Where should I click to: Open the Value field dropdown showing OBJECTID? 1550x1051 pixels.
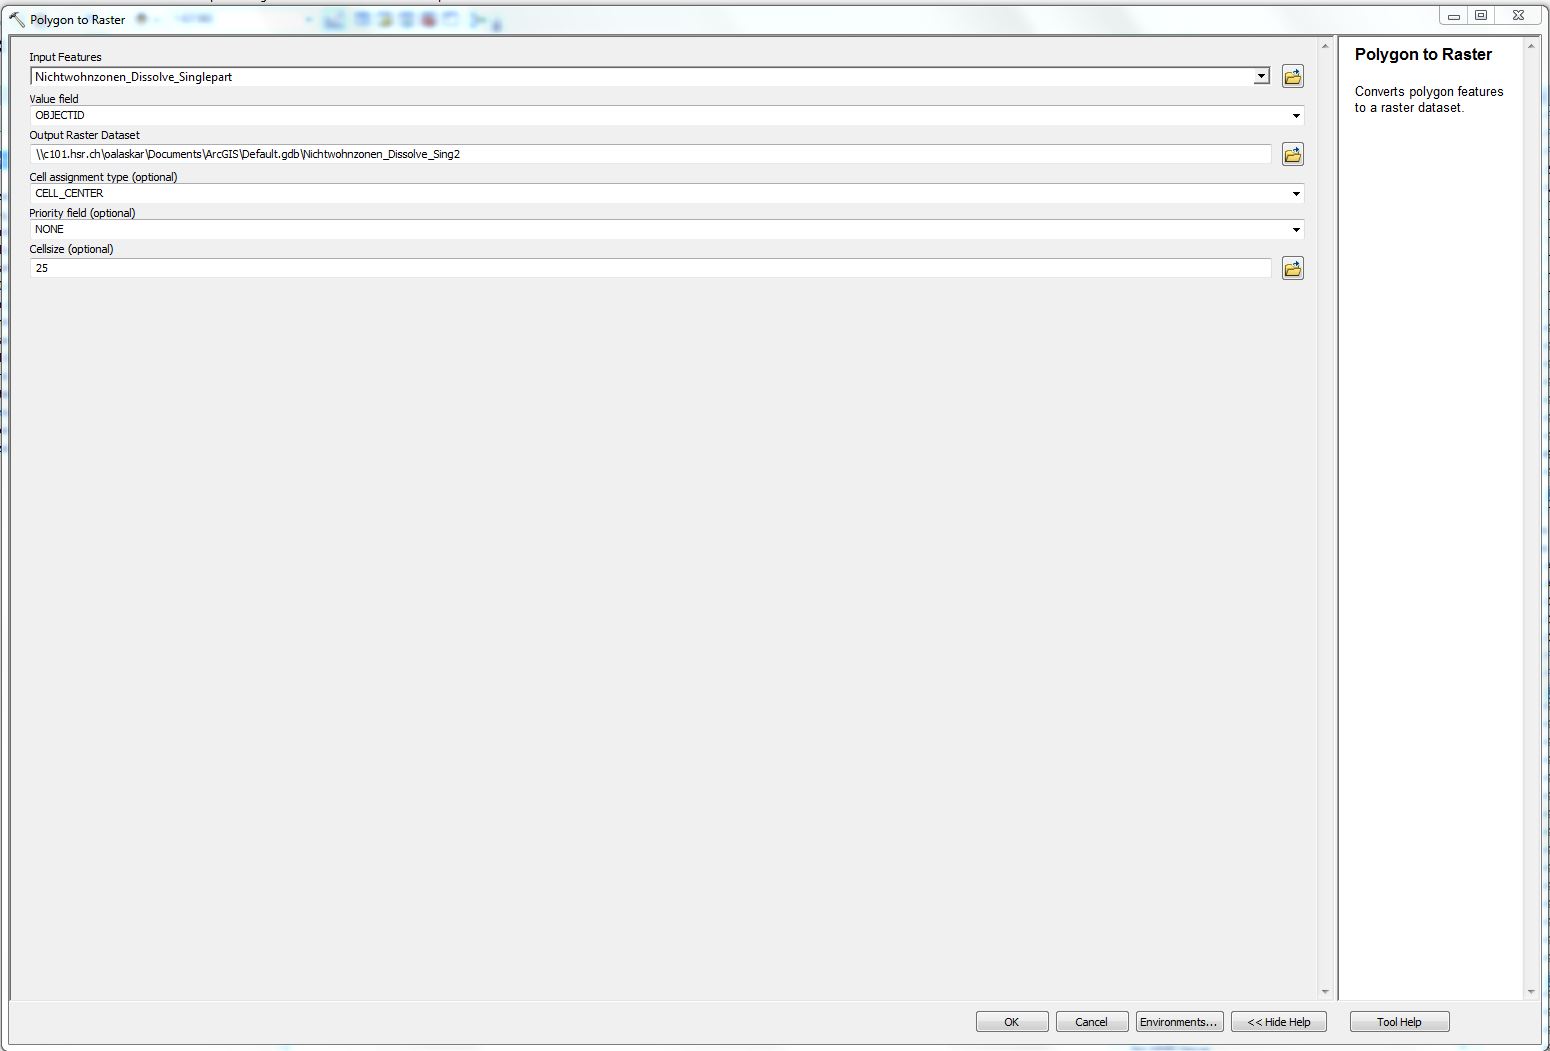coord(1296,116)
